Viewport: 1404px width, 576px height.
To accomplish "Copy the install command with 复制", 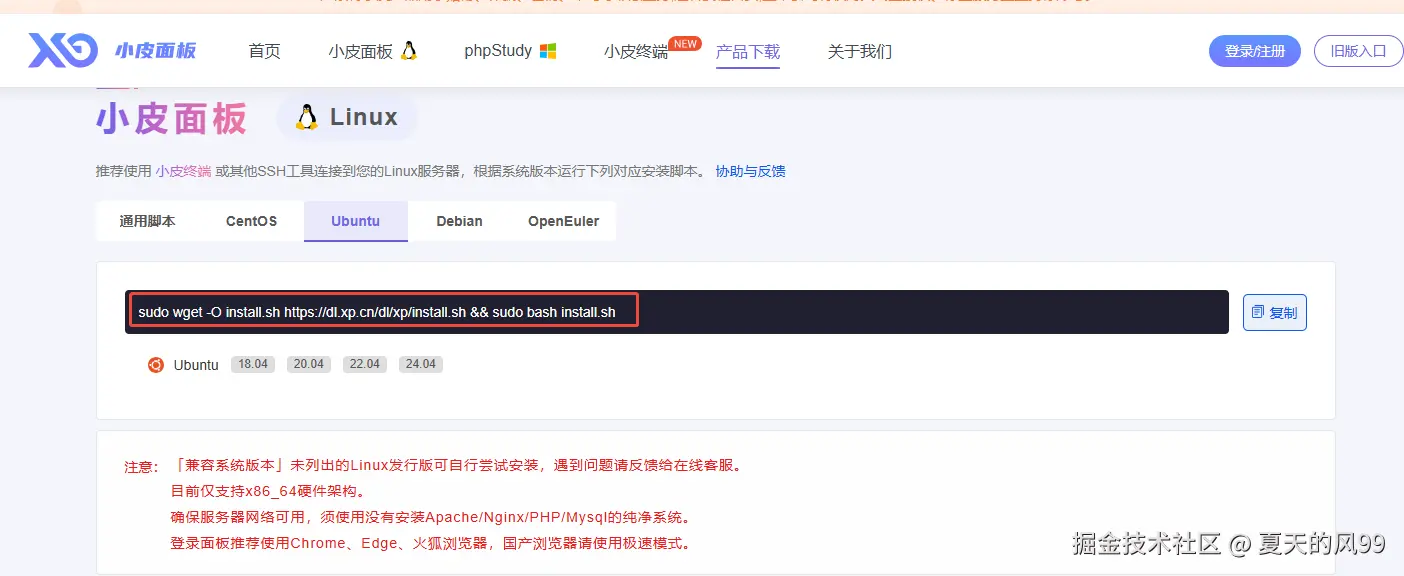I will click(x=1275, y=313).
